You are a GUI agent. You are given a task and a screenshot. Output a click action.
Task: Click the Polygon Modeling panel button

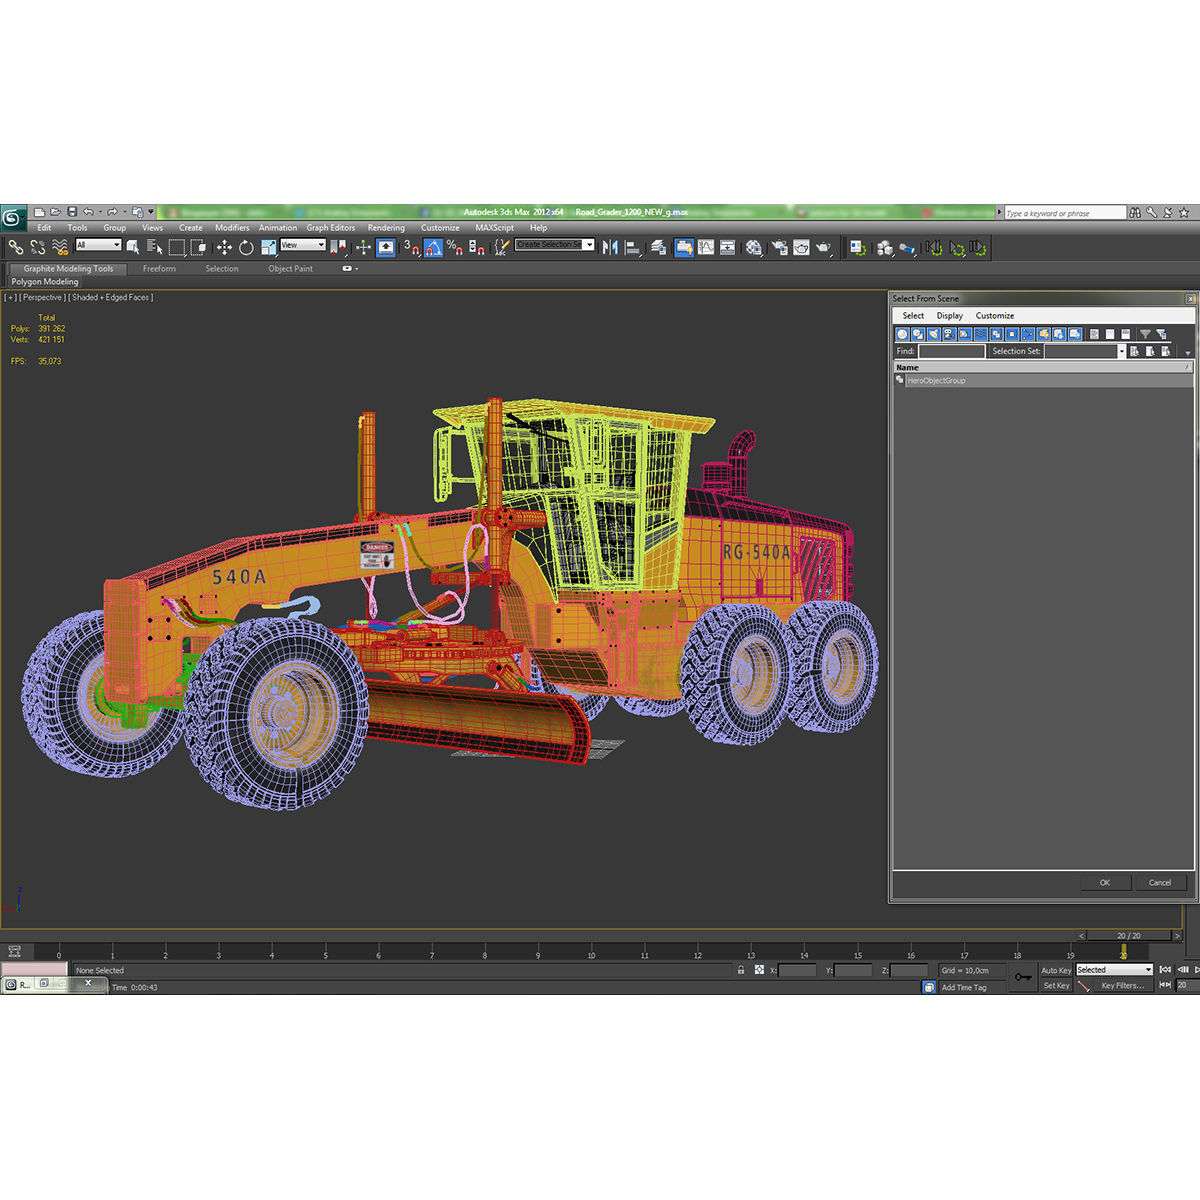44,282
